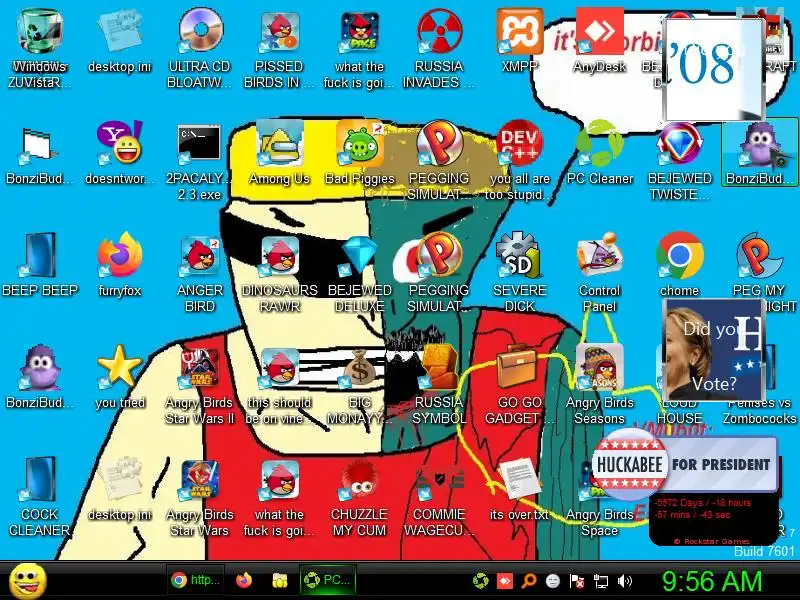
Task: Open the COMMIE WAGECU... shortcut
Action: (x=439, y=480)
